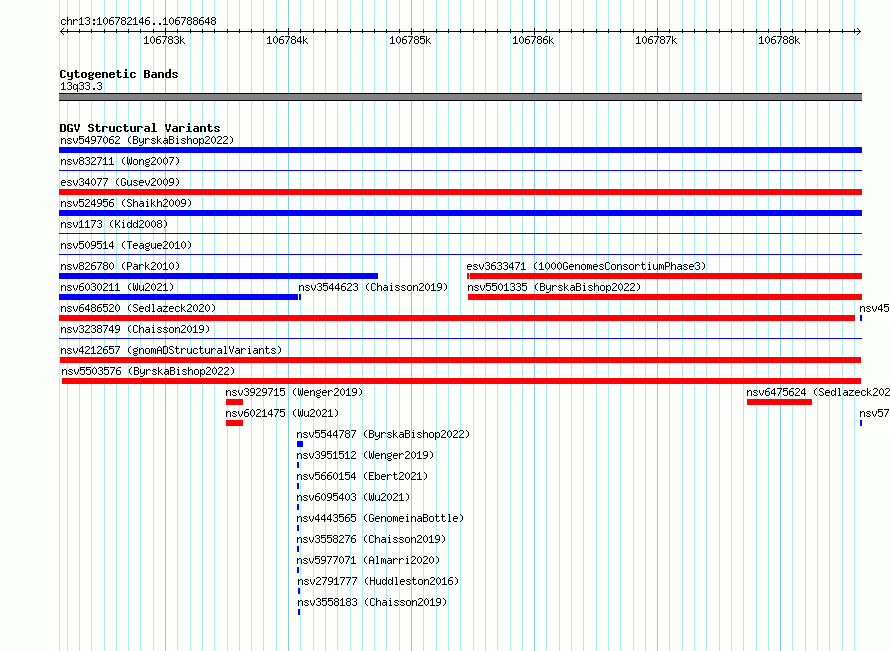Click the left arrow of the ruler

pos(62,31)
